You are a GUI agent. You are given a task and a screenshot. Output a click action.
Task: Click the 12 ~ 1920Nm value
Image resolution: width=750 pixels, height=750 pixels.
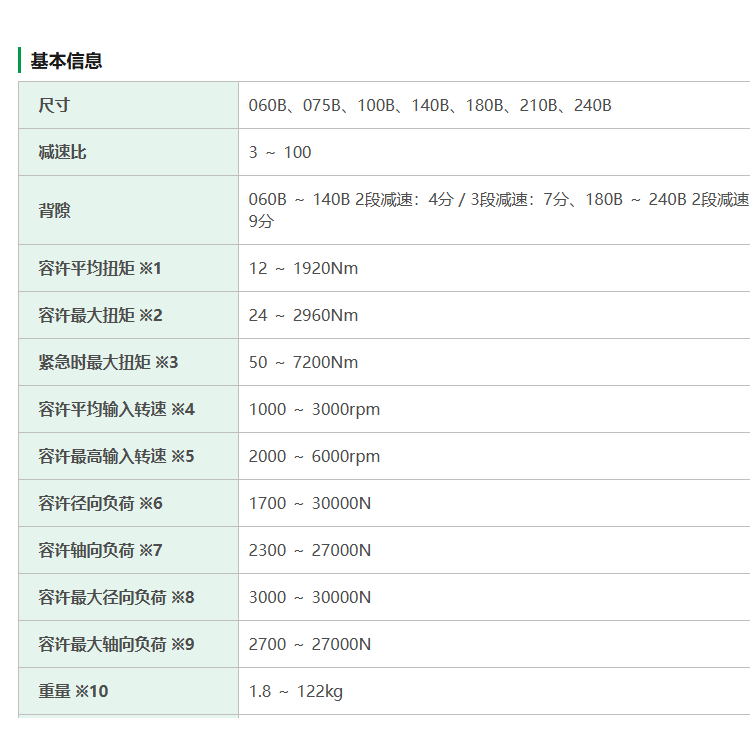[x=303, y=268]
